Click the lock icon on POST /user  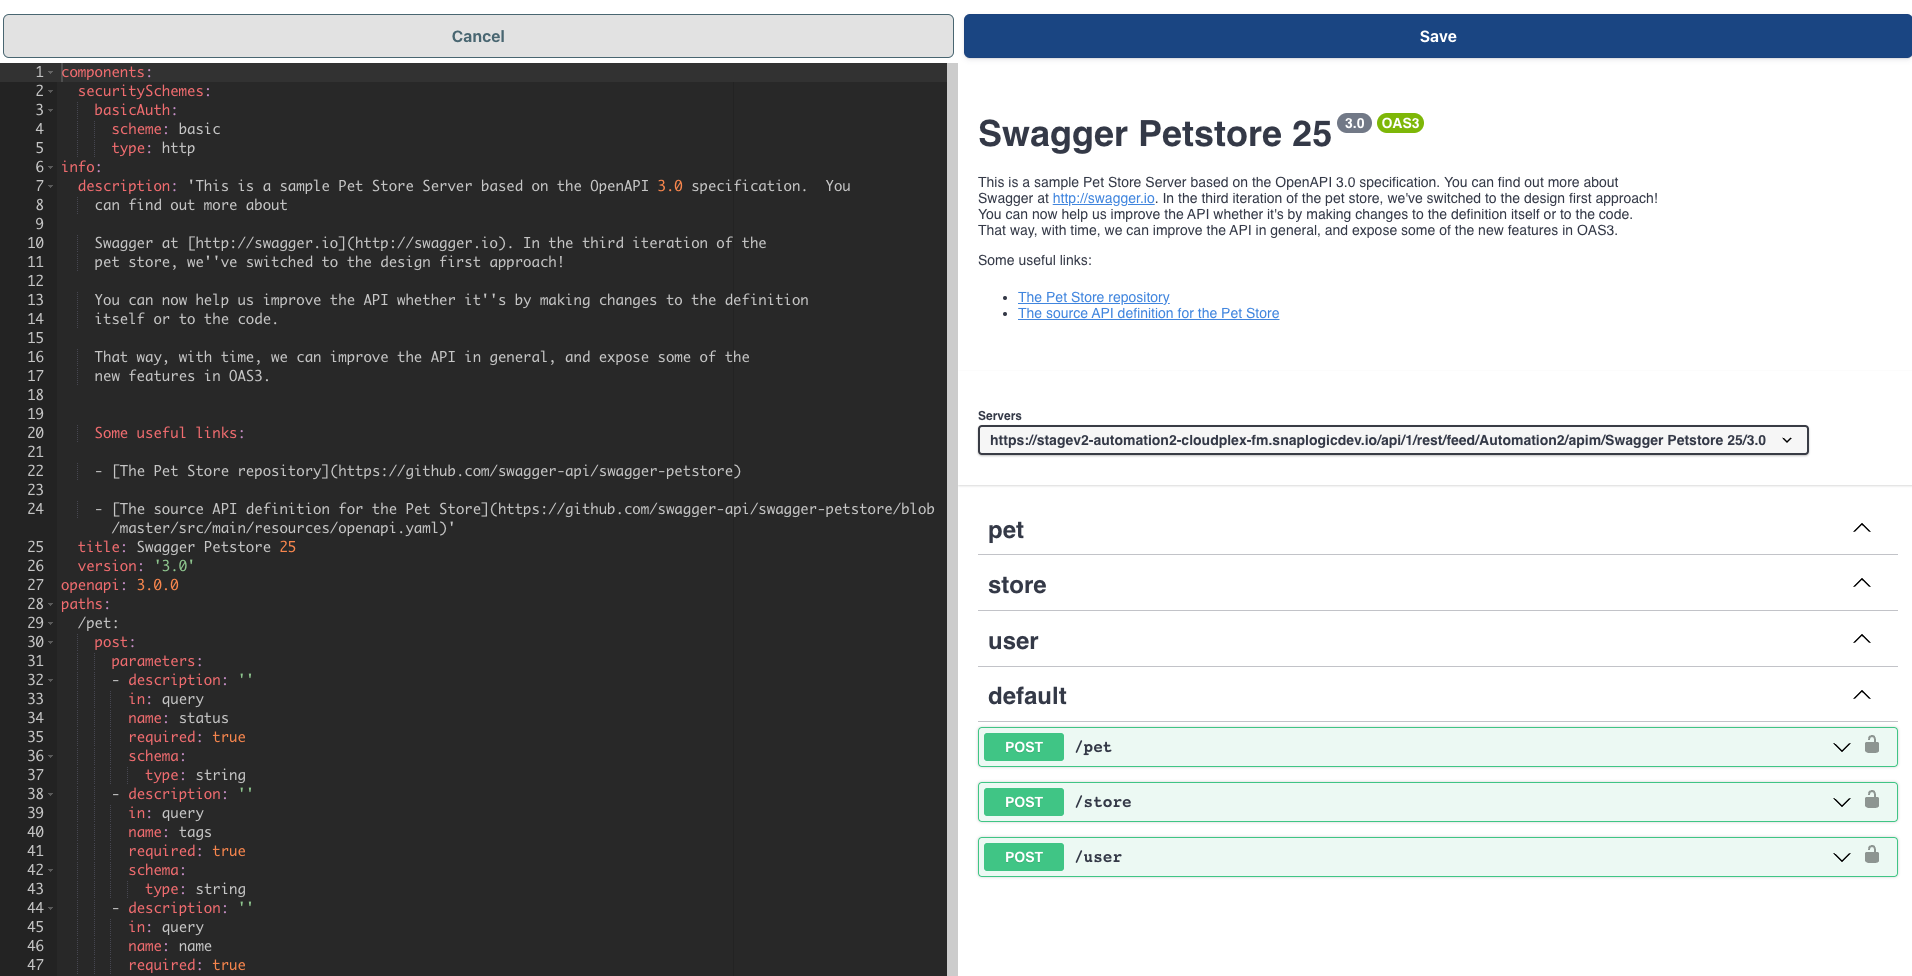point(1872,855)
